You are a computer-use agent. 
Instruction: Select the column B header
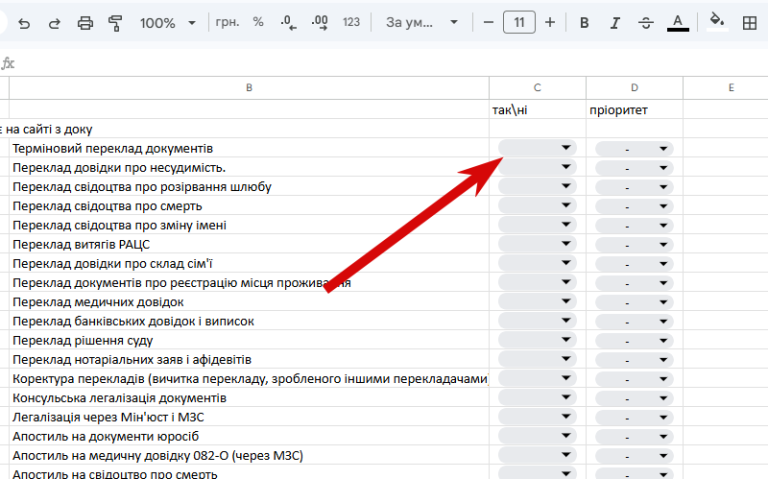pyautogui.click(x=249, y=88)
